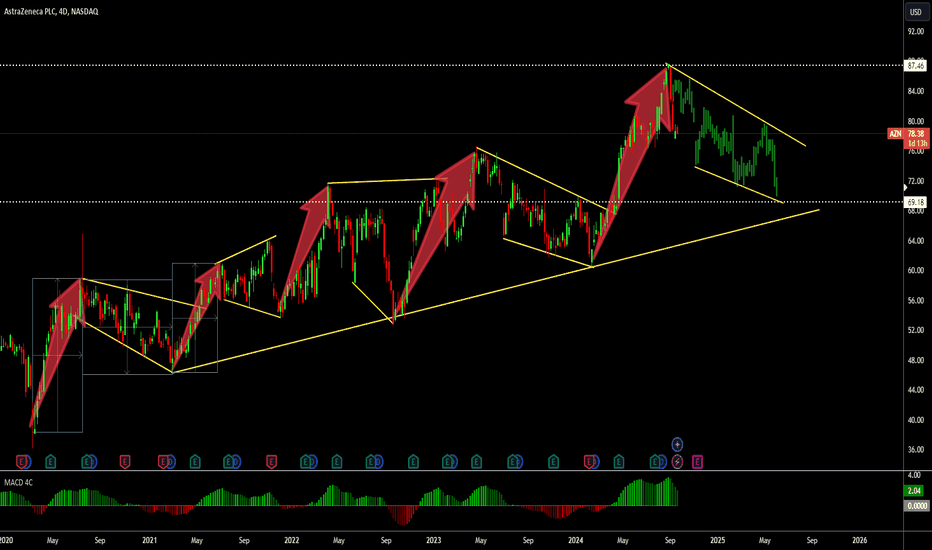Click the 60.00 price scale tick
The width and height of the screenshot is (932, 550).
point(916,271)
